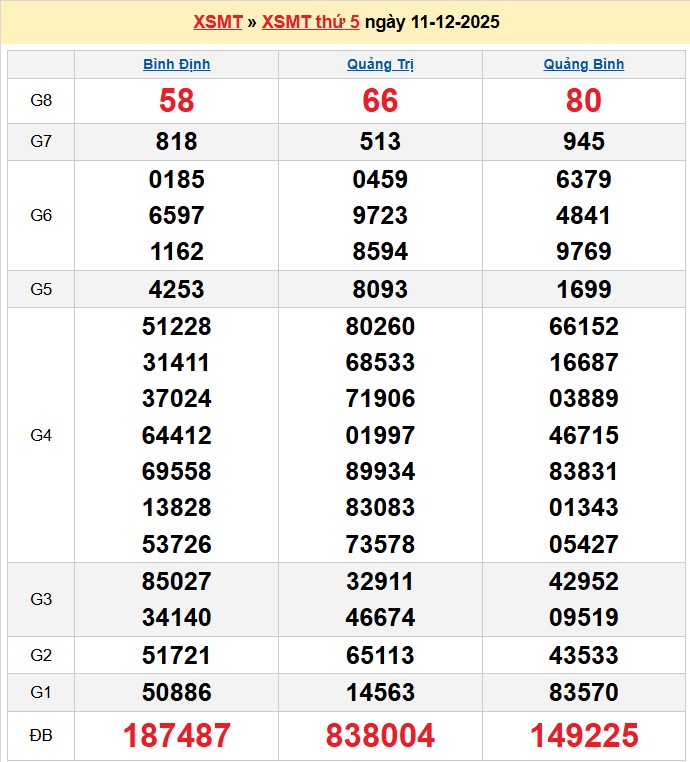Open the XSMT link in the header

coord(217,22)
